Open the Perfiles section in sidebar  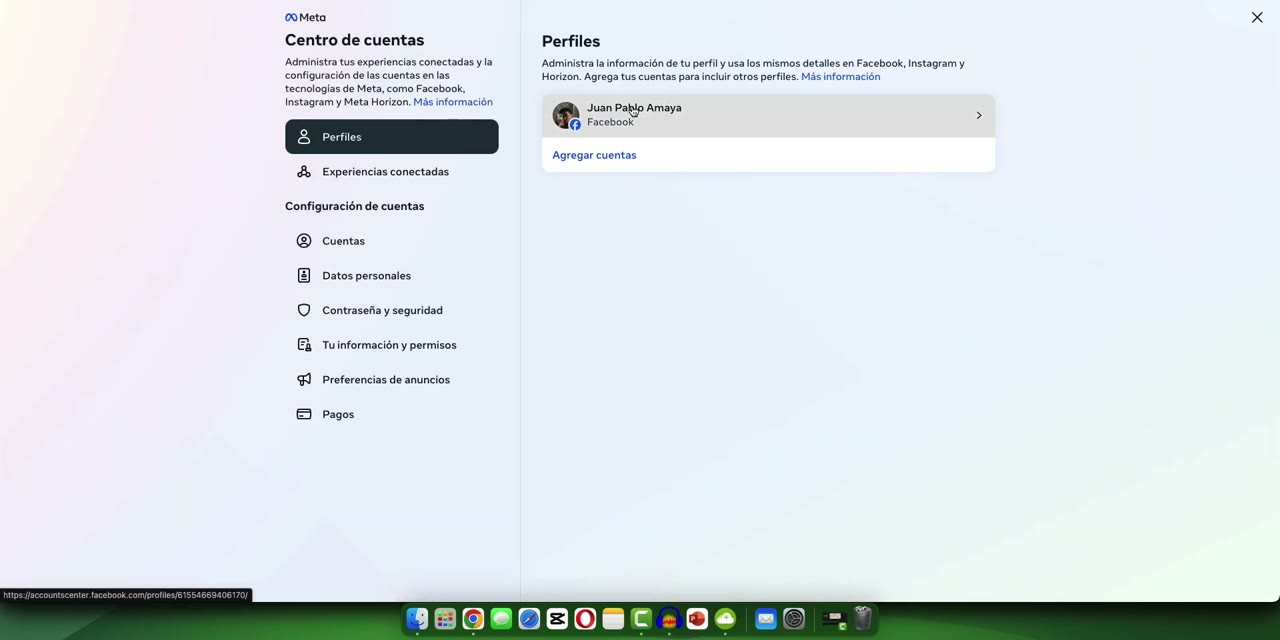click(x=391, y=137)
